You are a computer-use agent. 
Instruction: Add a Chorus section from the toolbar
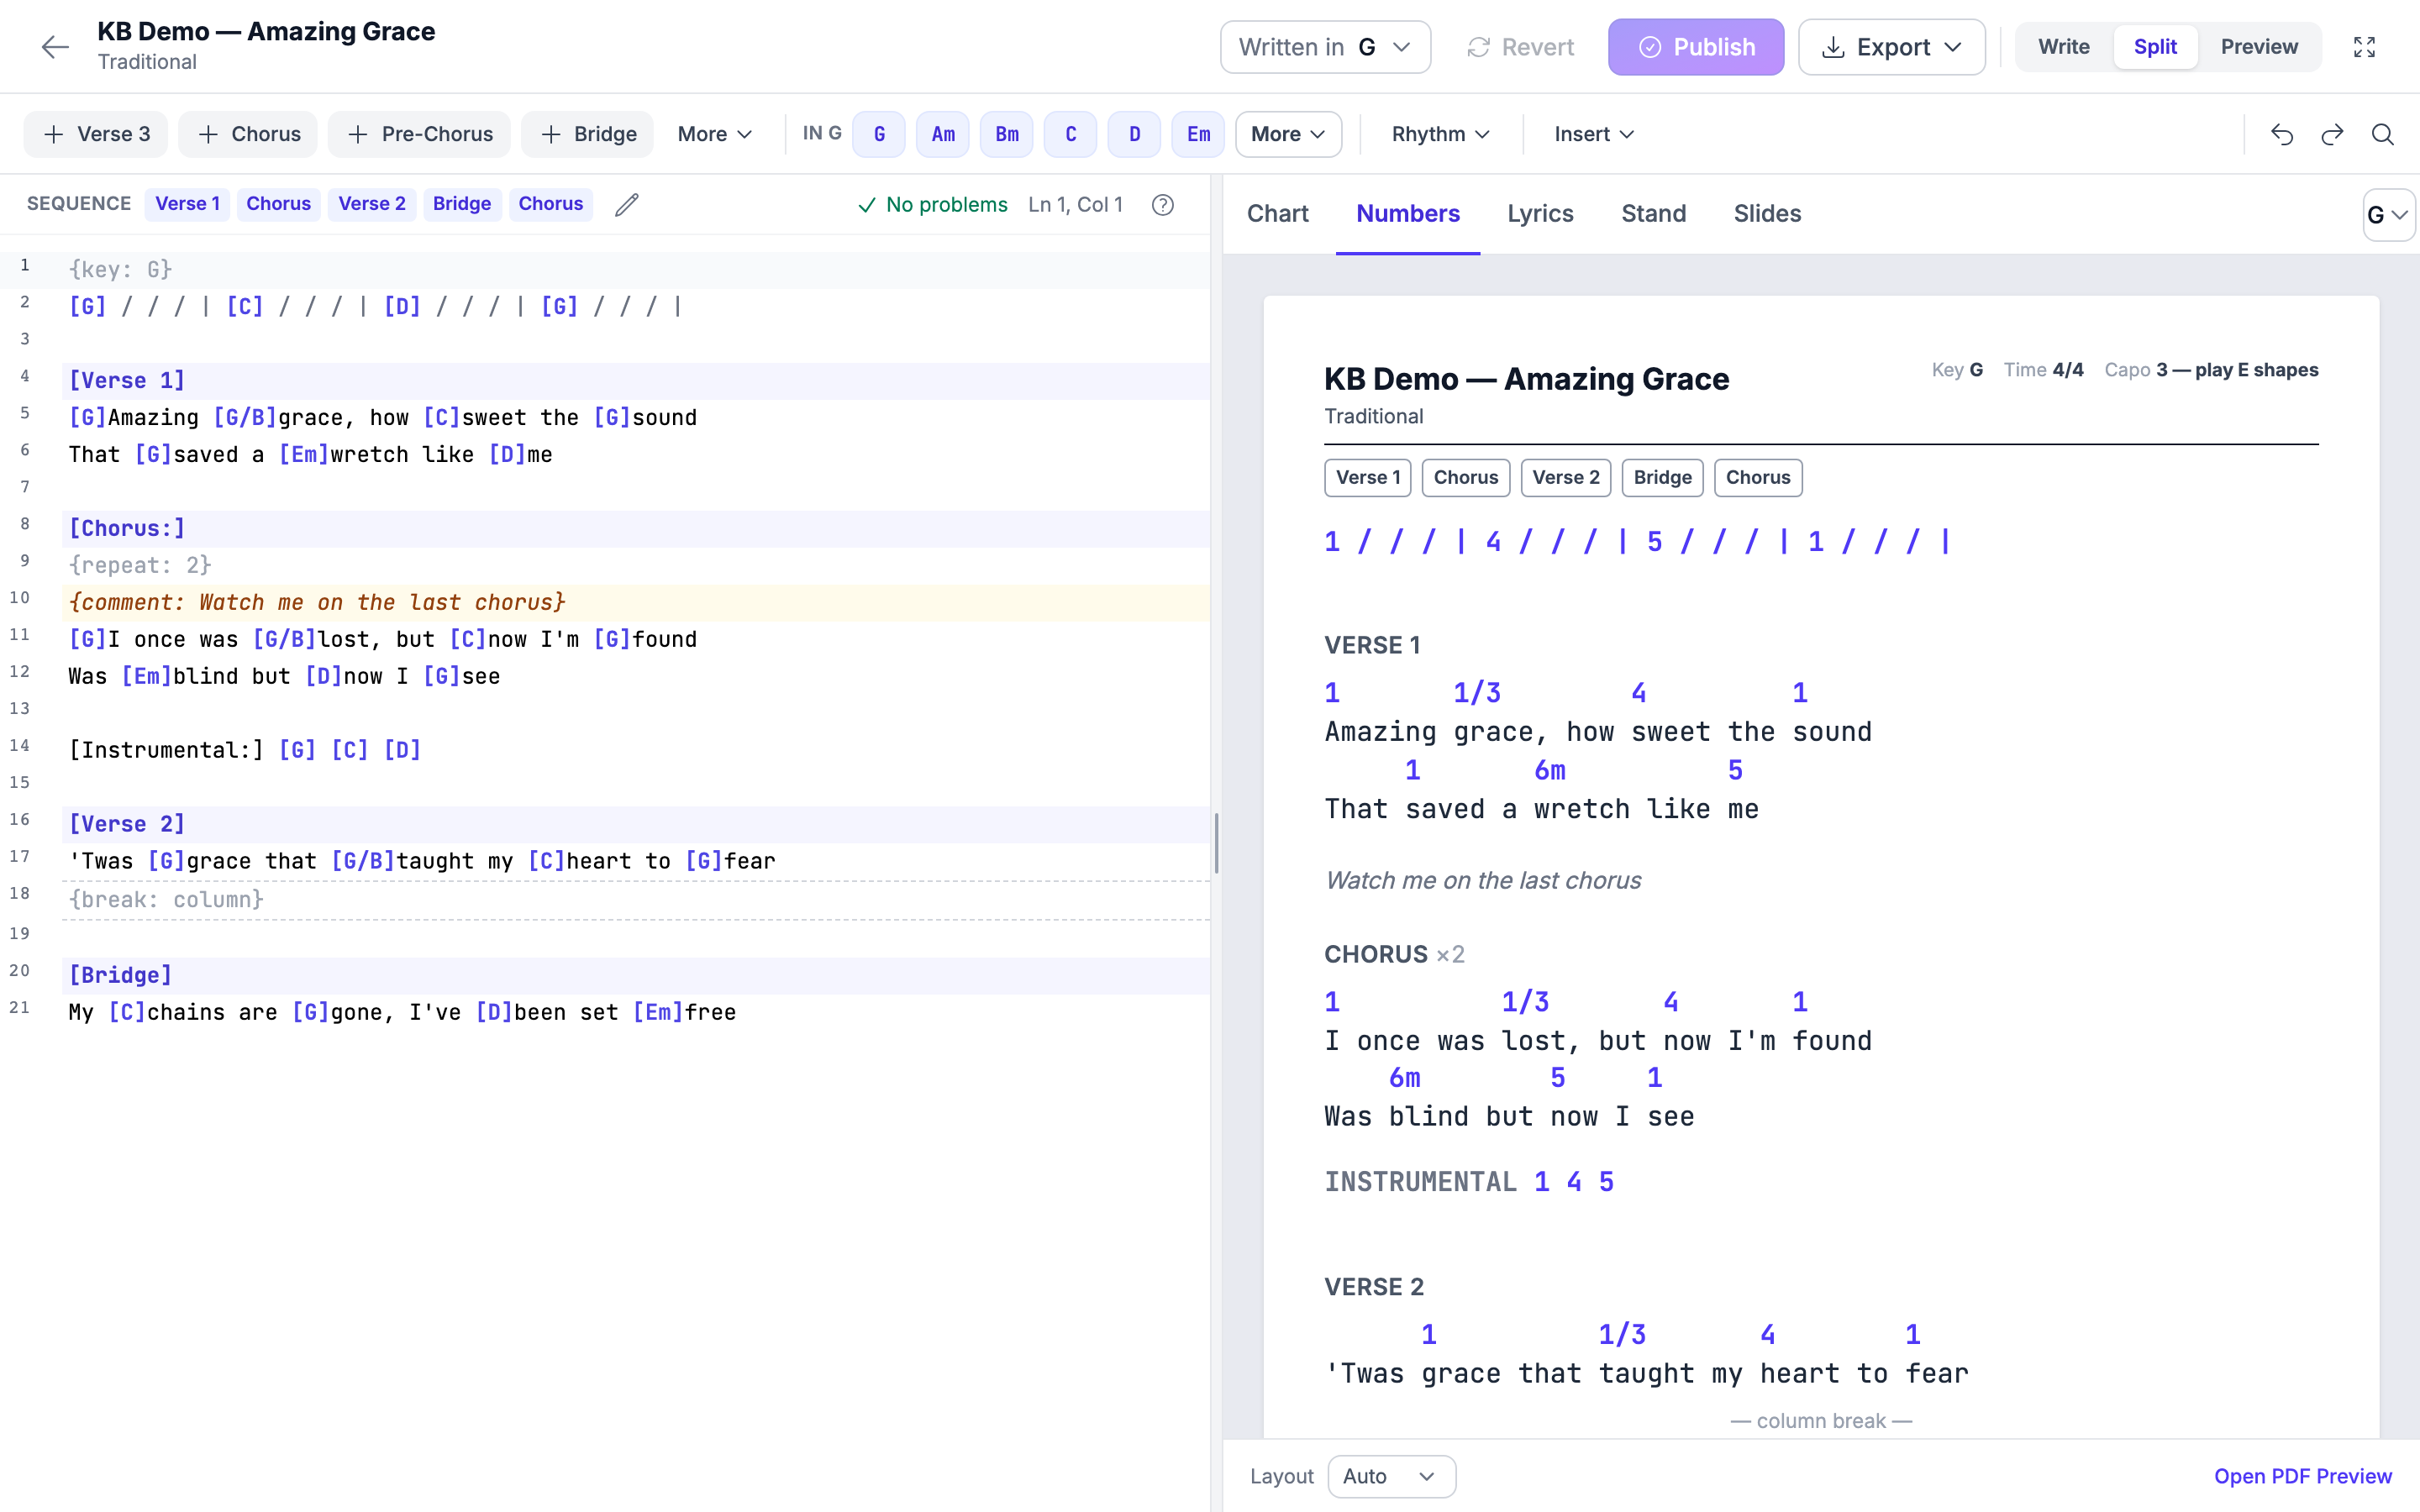click(x=248, y=134)
